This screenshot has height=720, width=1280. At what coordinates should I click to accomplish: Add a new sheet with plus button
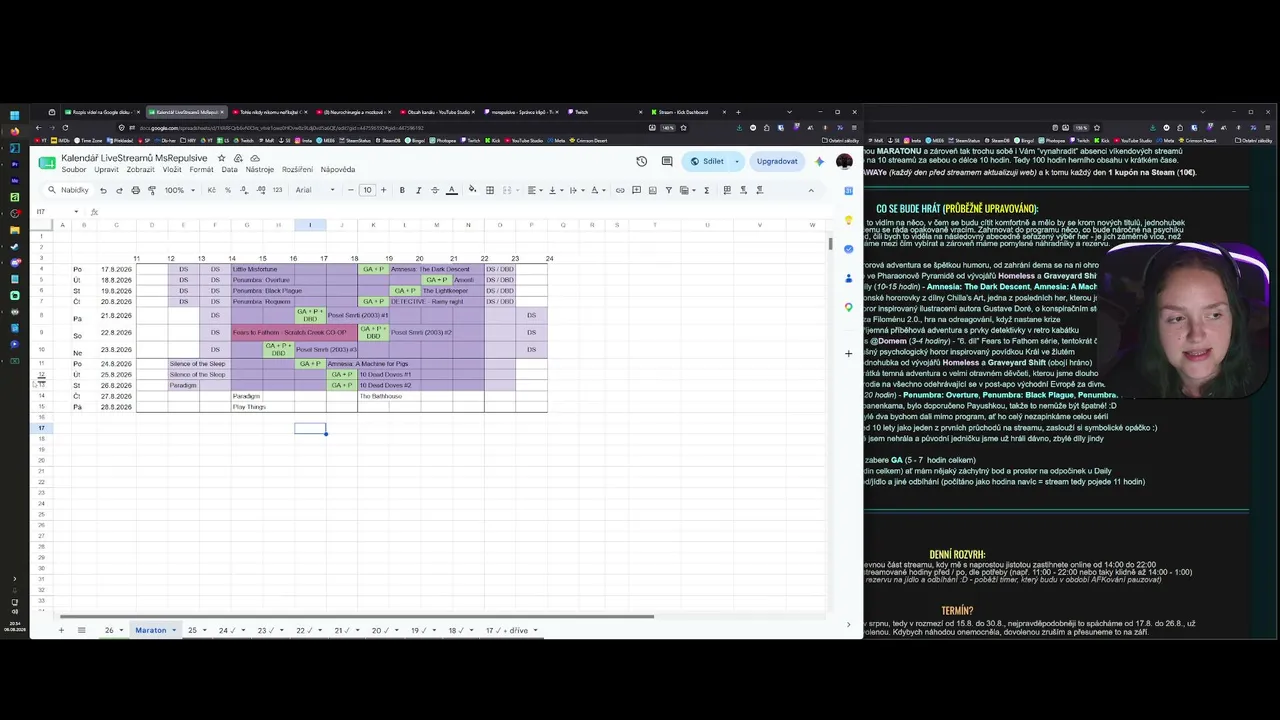tap(61, 631)
